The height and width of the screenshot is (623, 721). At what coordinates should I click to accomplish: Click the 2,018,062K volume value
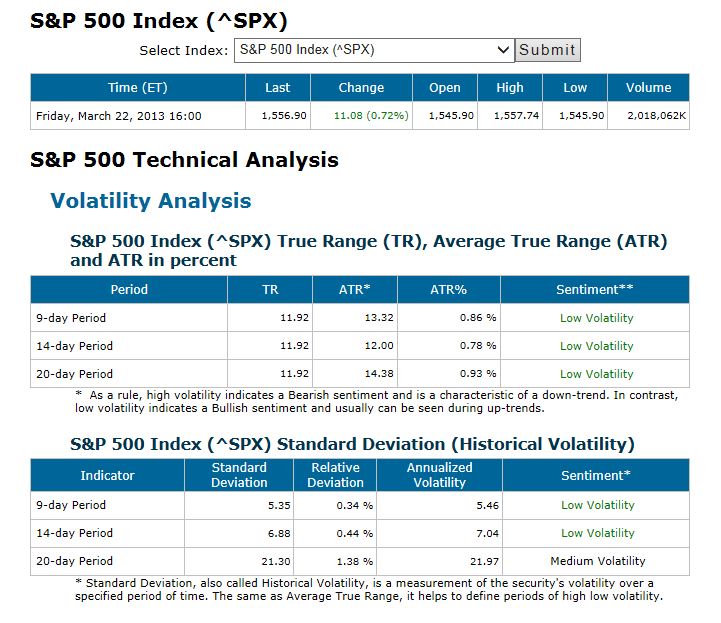653,116
